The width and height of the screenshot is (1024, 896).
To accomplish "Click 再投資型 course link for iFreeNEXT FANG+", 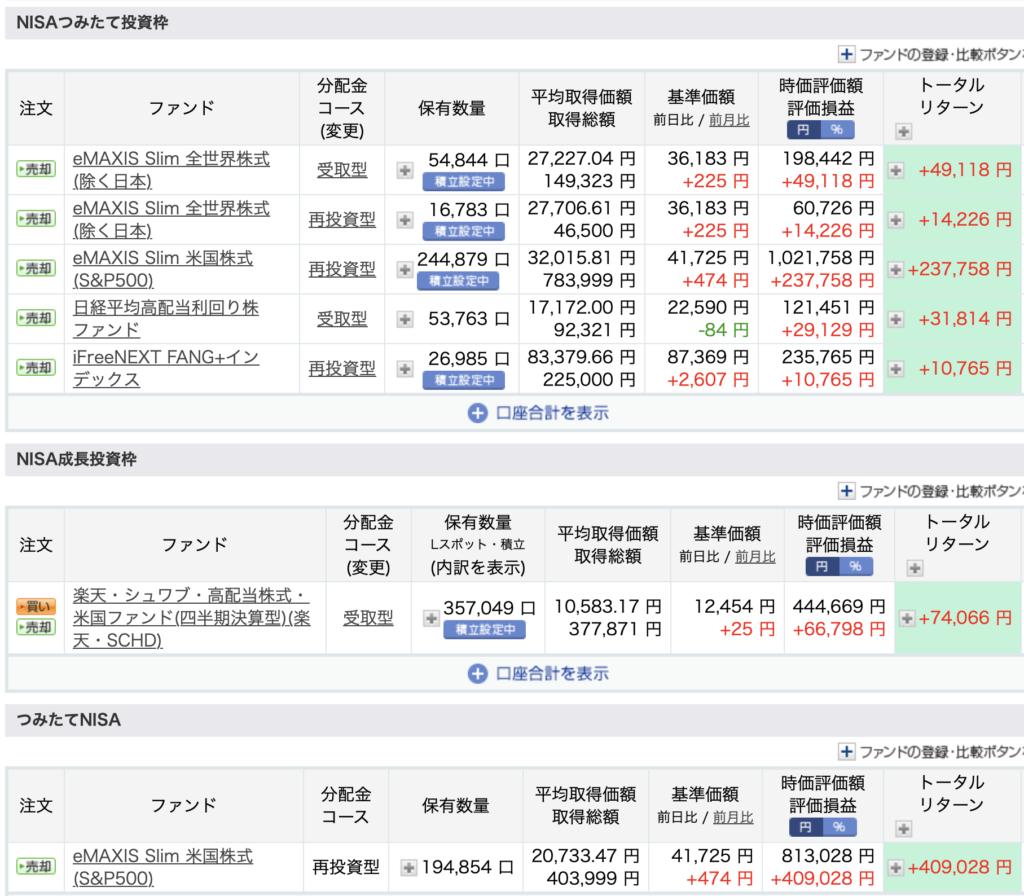I will (342, 368).
